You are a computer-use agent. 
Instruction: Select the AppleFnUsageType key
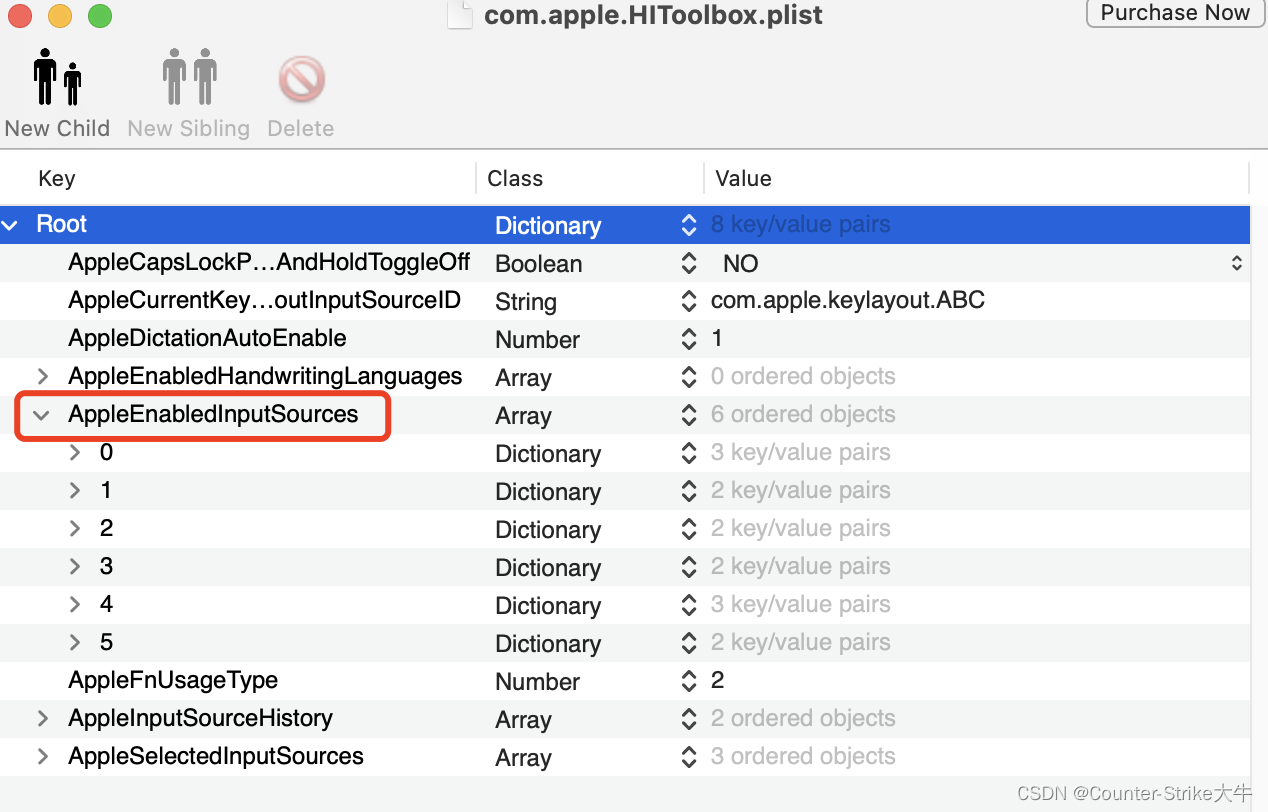tap(173, 681)
